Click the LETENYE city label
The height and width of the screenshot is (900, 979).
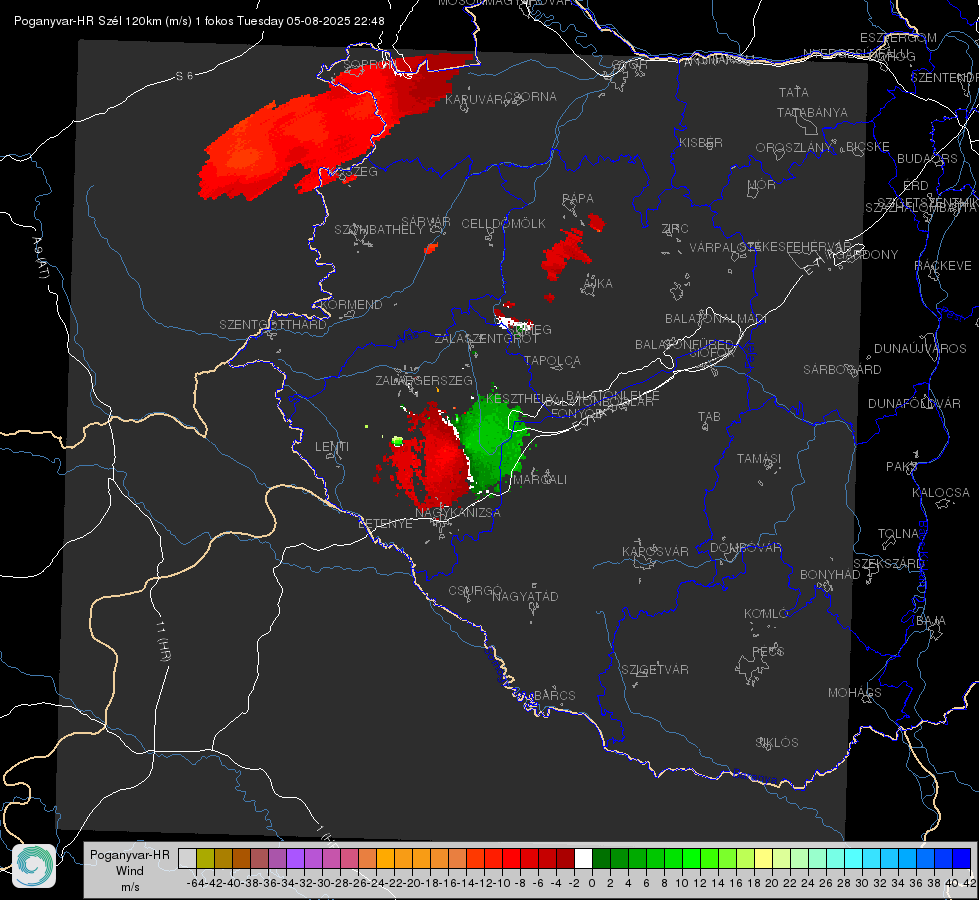pyautogui.click(x=385, y=523)
